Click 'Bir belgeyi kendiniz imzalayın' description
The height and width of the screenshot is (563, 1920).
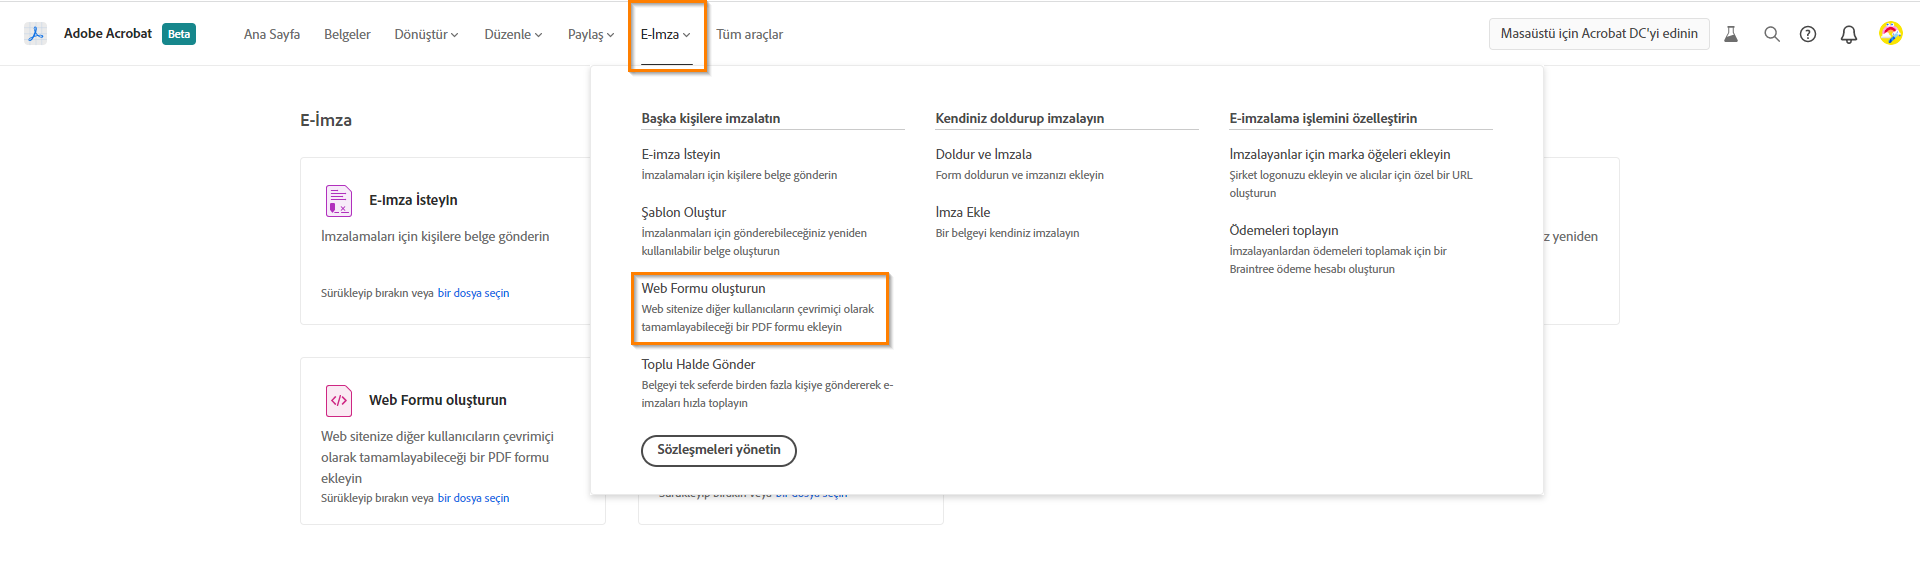(x=1007, y=233)
